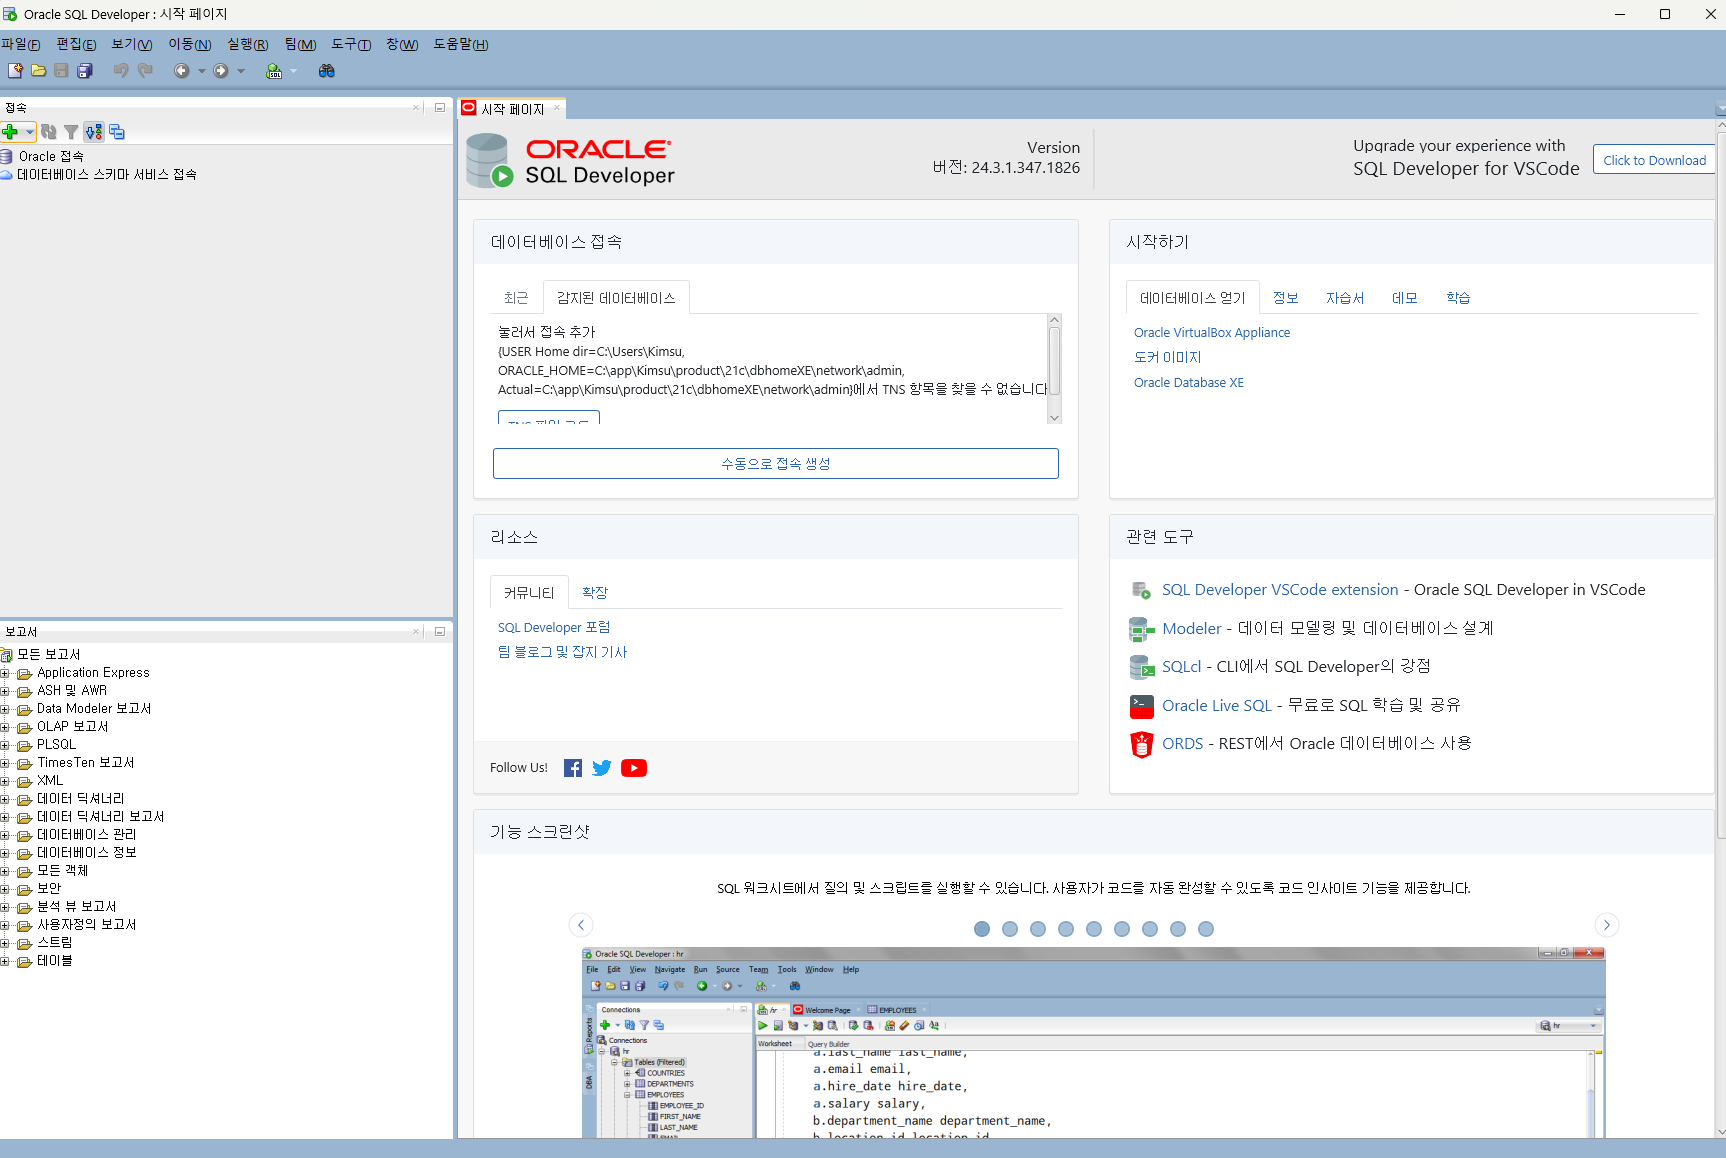This screenshot has width=1726, height=1158.
Task: Click the ORDS red icon
Action: [1141, 744]
